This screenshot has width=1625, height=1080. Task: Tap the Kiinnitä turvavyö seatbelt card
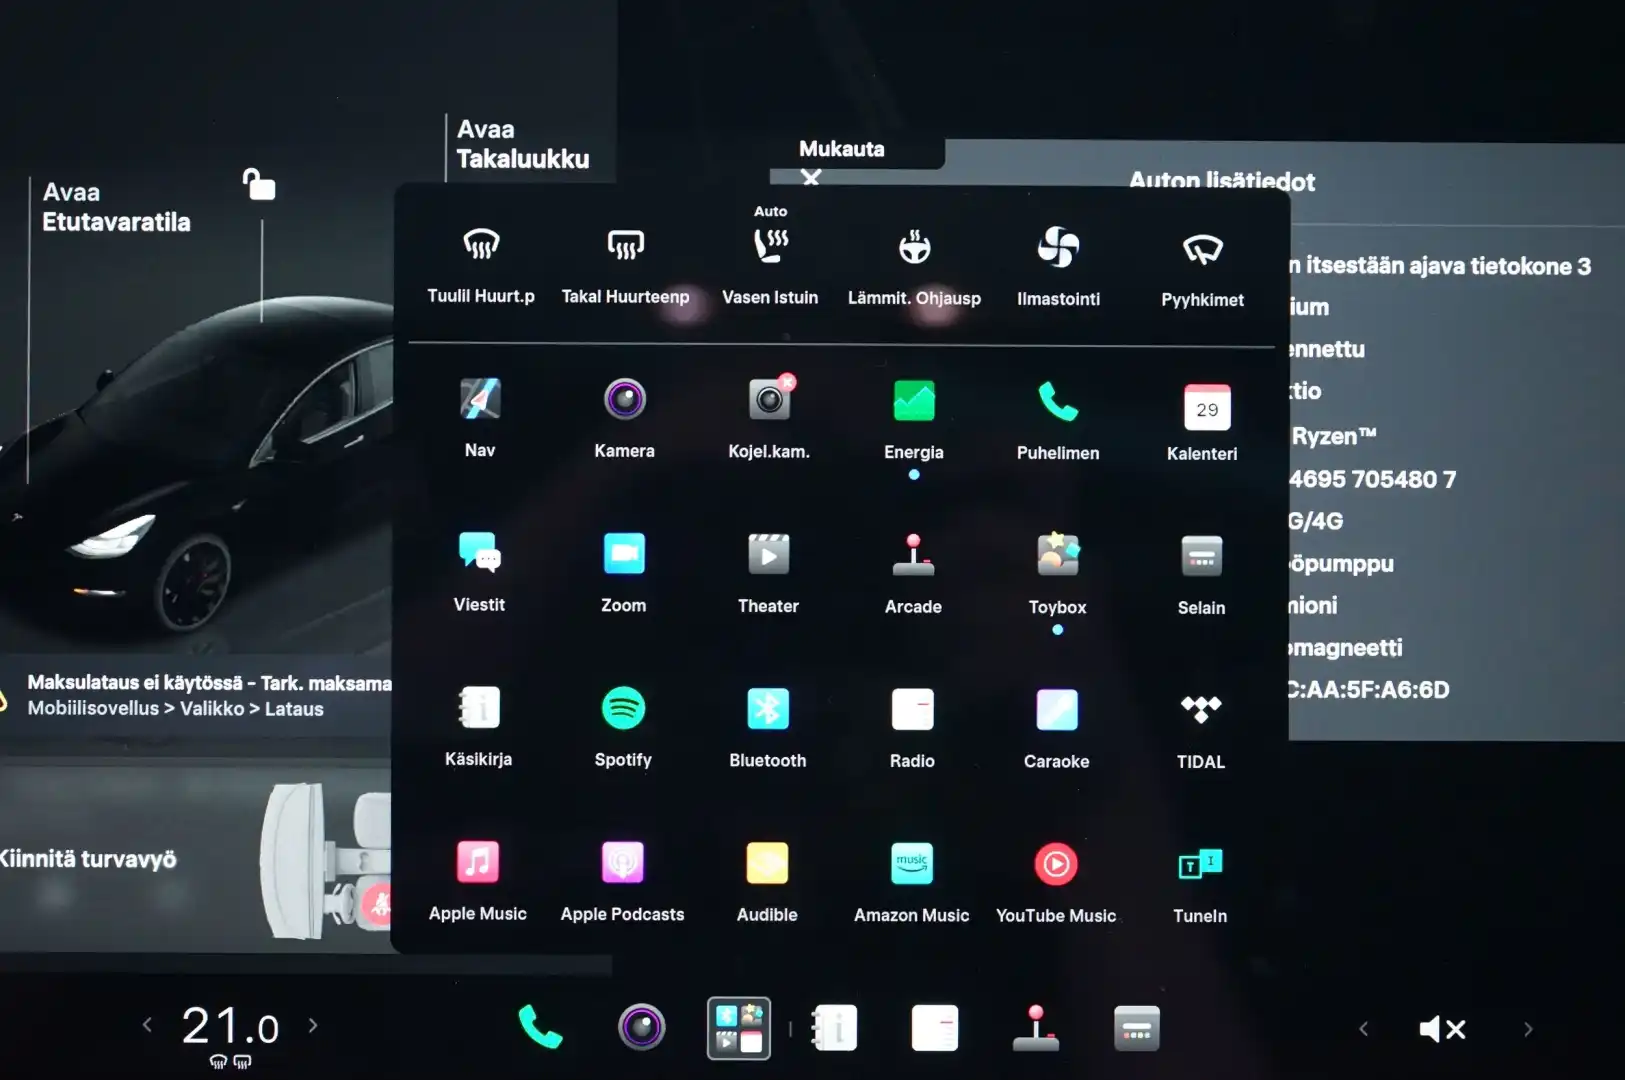coord(196,860)
